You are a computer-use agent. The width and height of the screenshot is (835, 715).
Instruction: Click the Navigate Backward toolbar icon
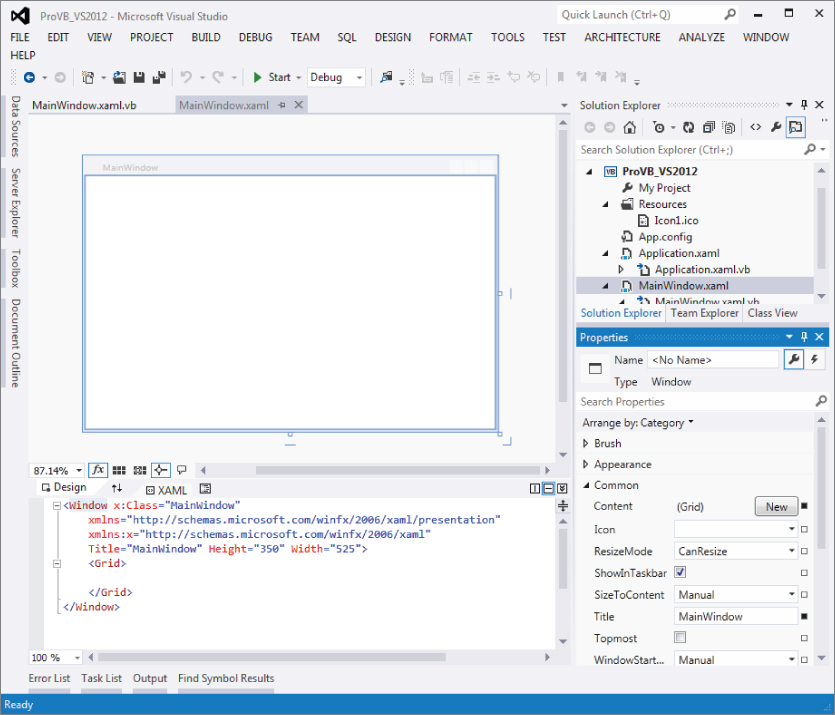pos(28,77)
